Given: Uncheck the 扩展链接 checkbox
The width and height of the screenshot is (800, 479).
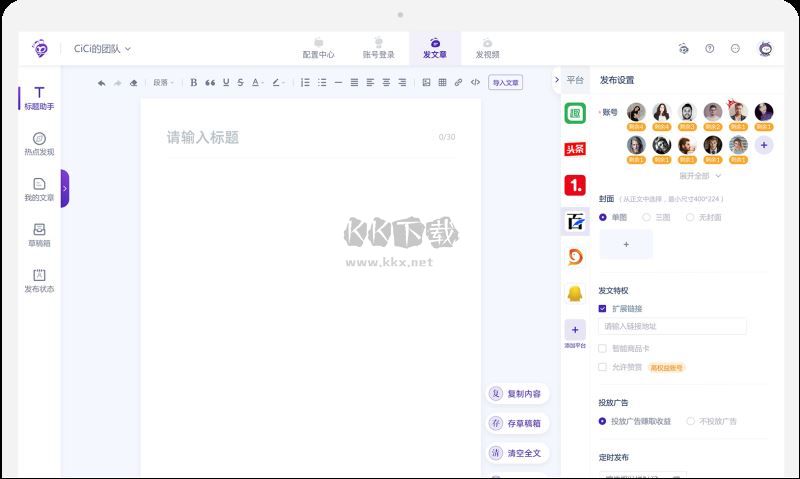Looking at the screenshot, I should pos(603,309).
